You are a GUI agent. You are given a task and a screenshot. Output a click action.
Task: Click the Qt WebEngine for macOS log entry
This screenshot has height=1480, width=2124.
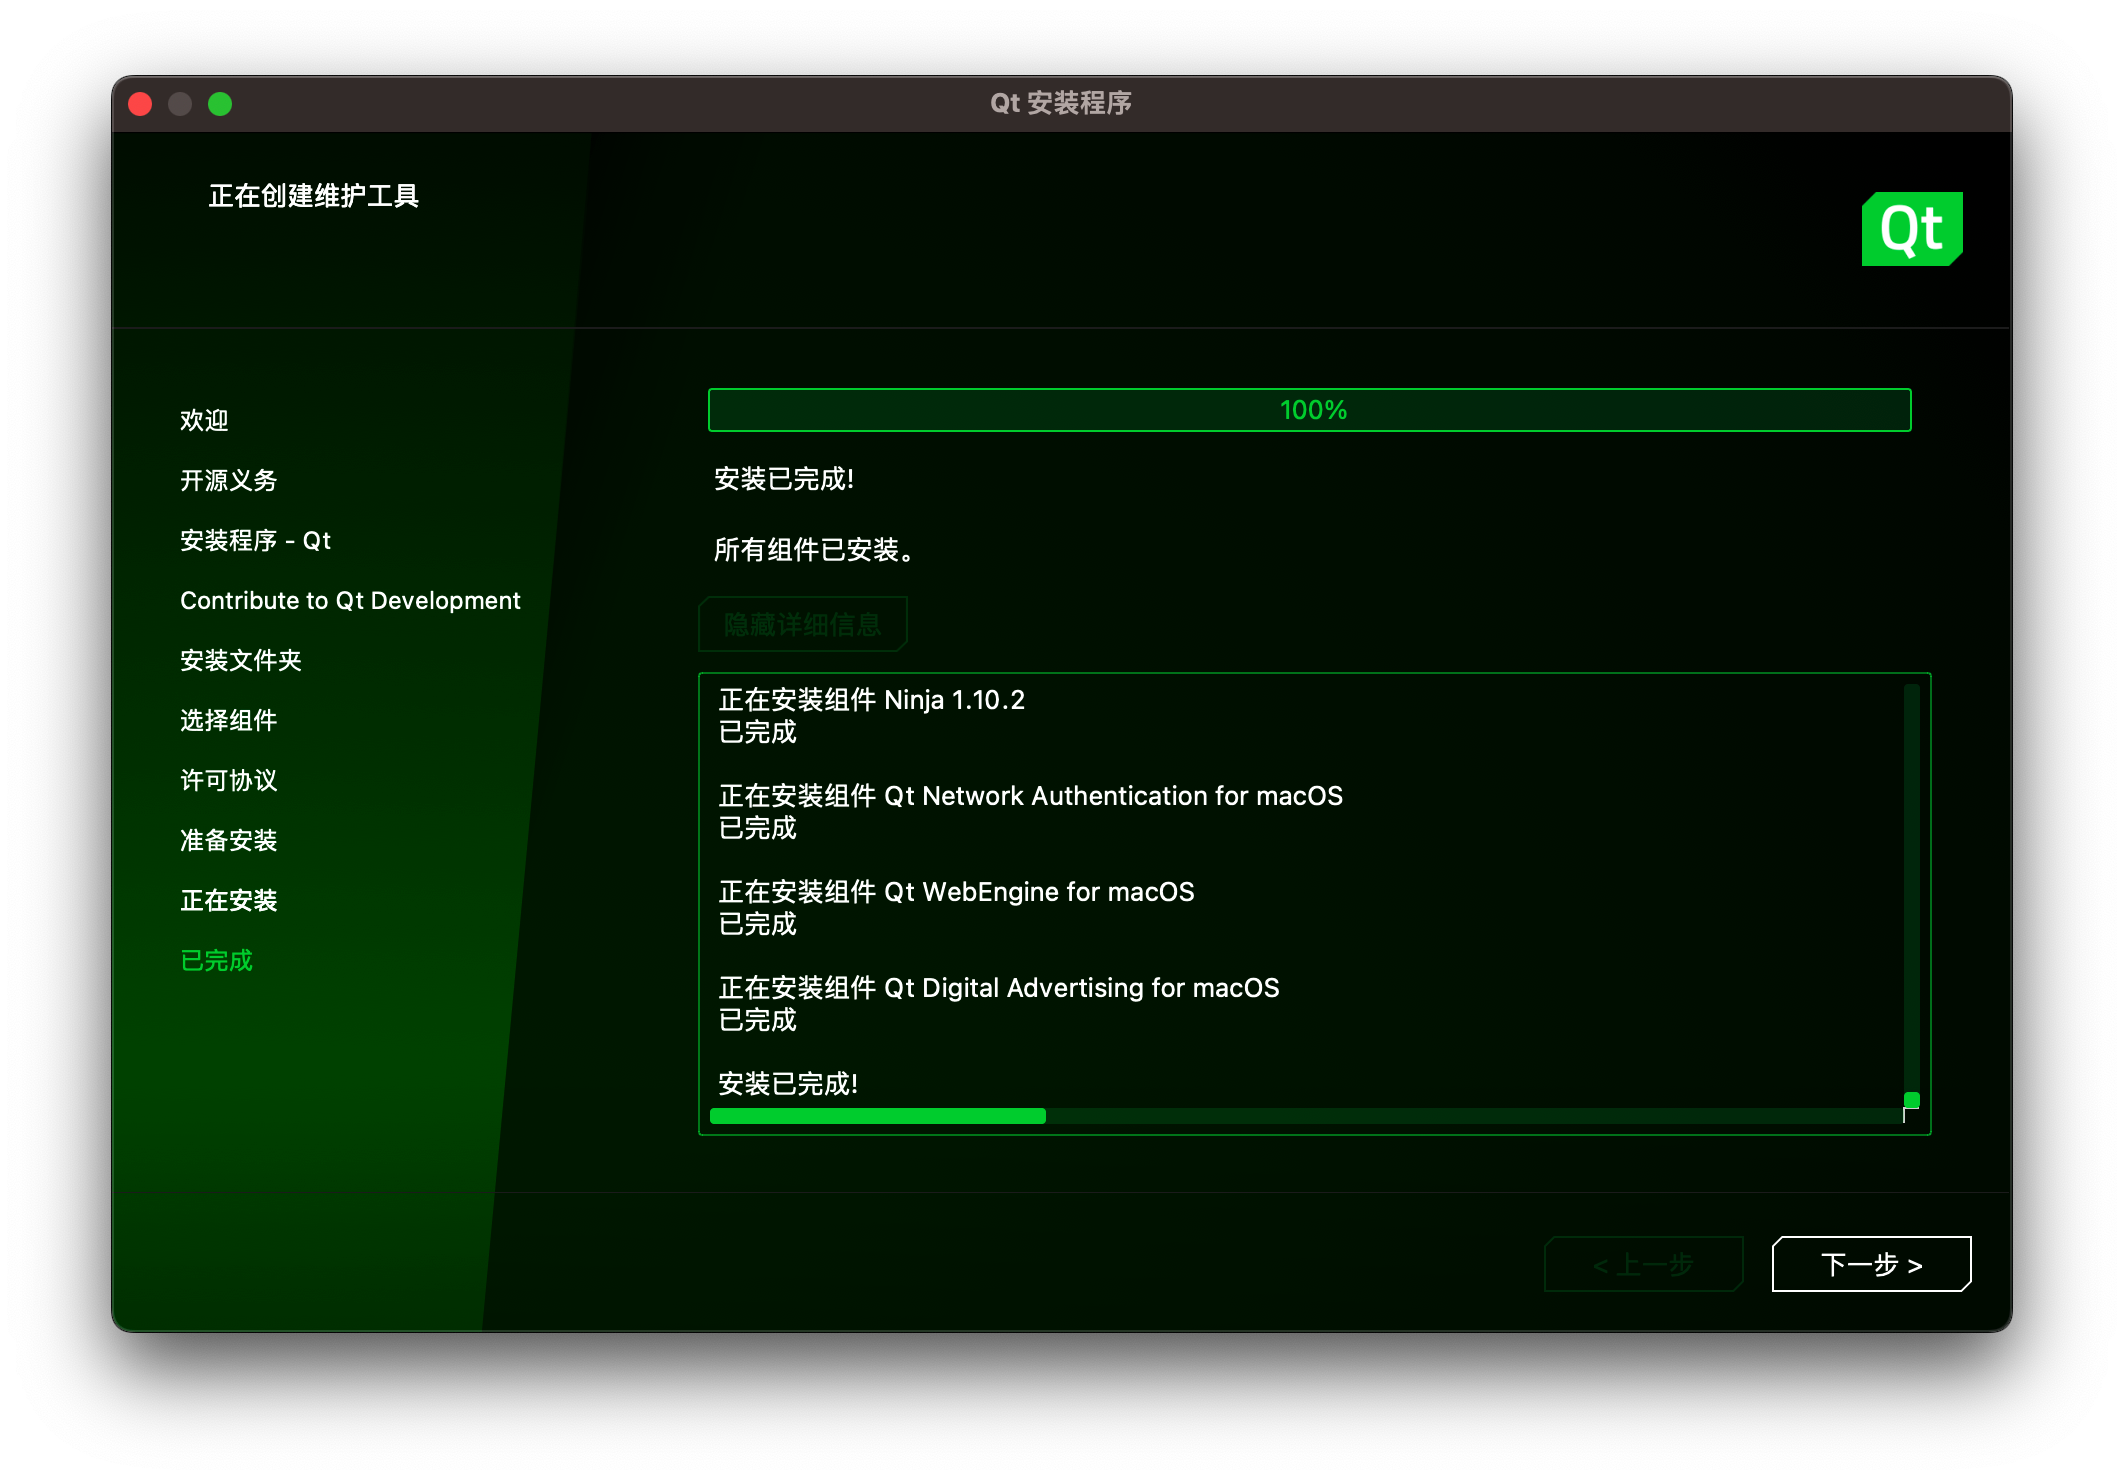(956, 892)
